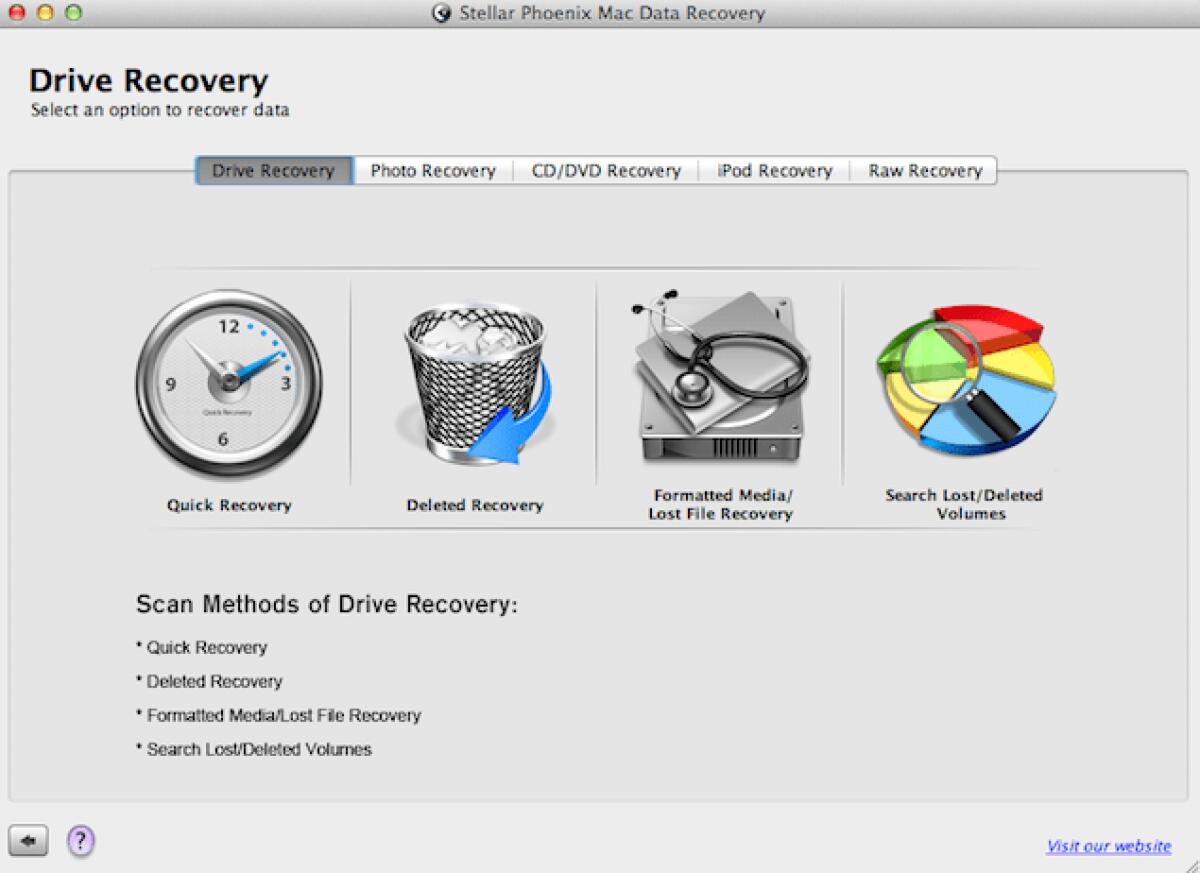Click the Help question mark icon
This screenshot has width=1200, height=873.
[x=80, y=841]
